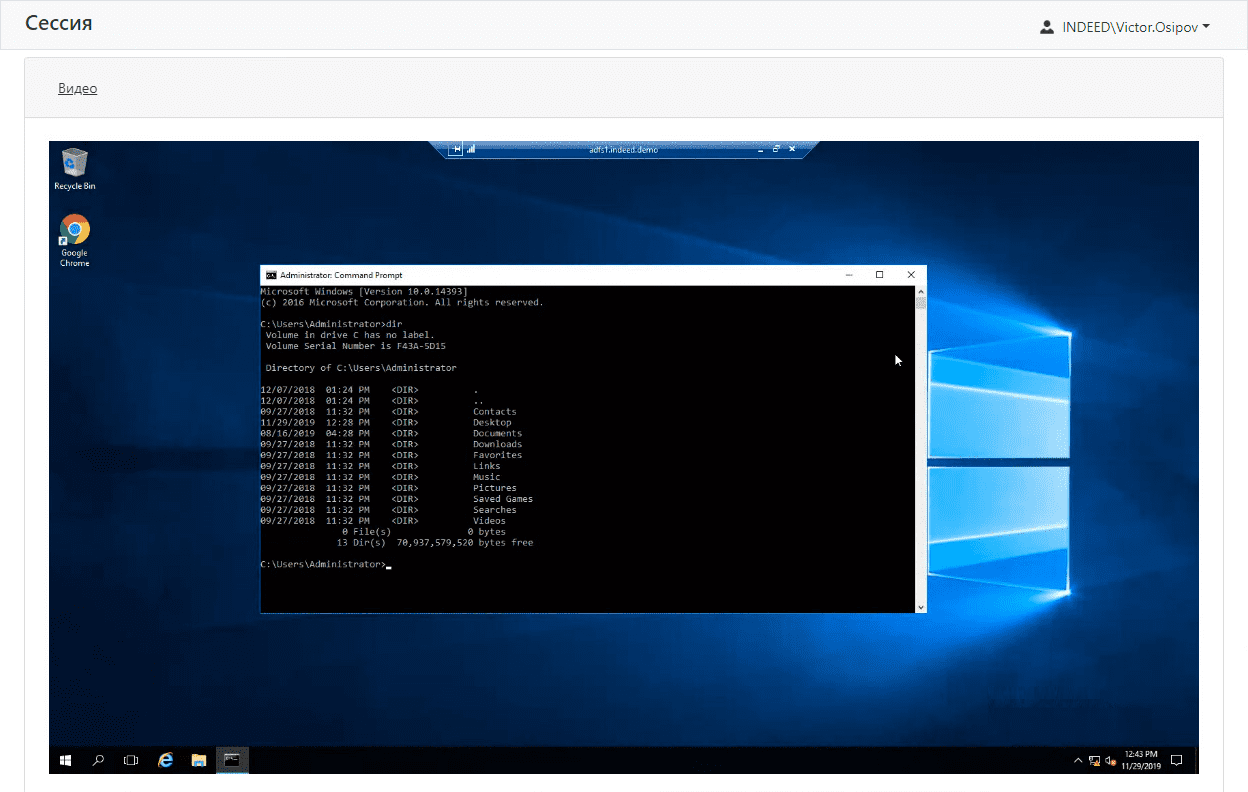Check the connection signal quality icon

click(471, 149)
